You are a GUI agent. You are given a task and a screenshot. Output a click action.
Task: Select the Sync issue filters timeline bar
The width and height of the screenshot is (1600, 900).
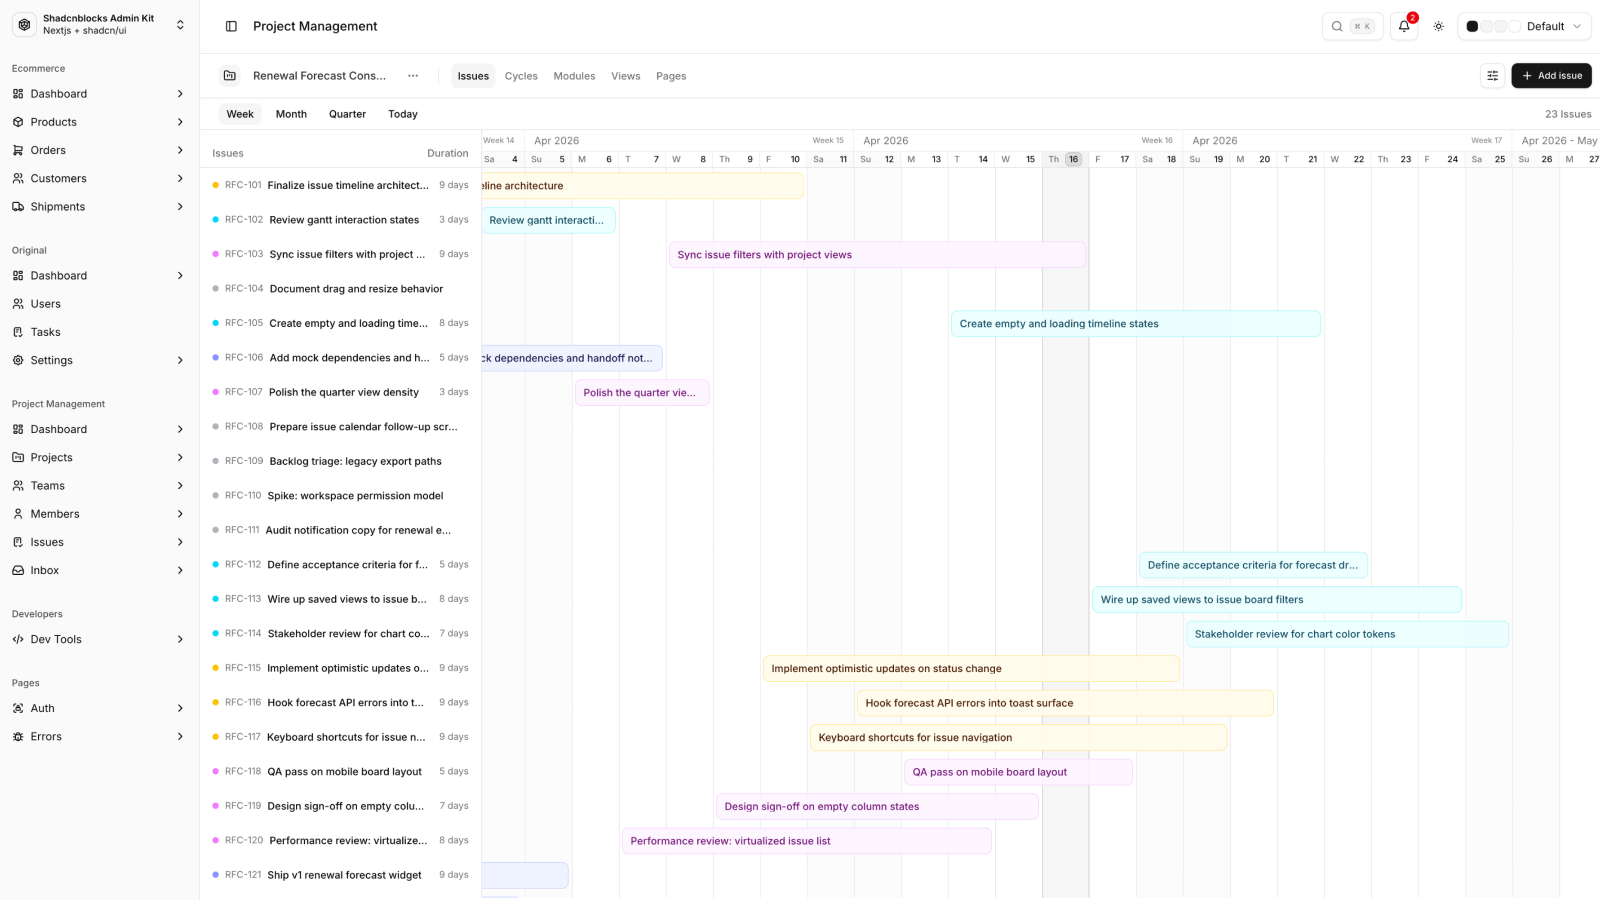877,255
